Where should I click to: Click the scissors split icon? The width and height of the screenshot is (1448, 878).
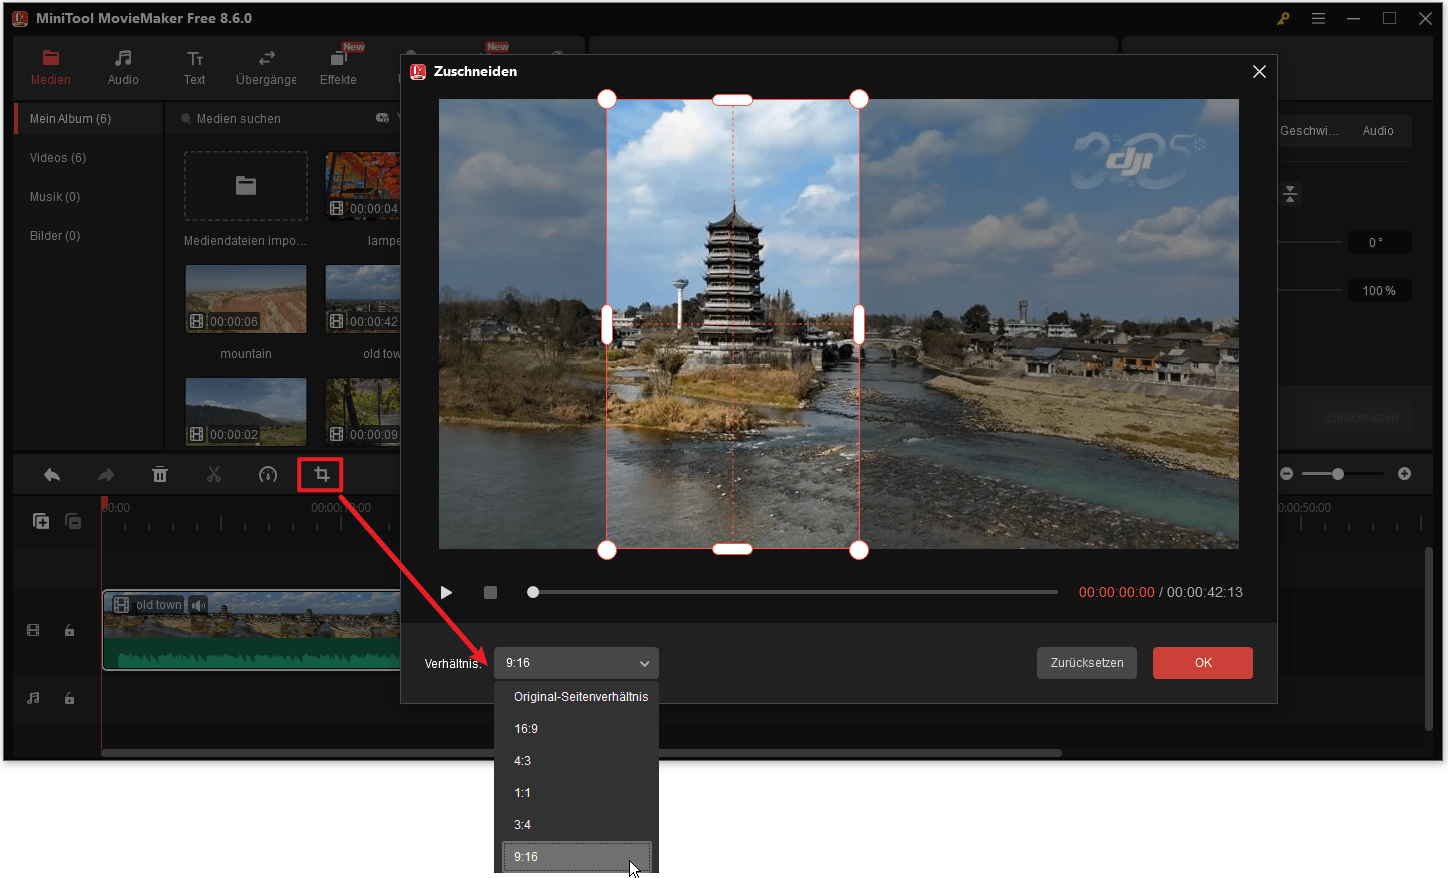click(x=214, y=475)
